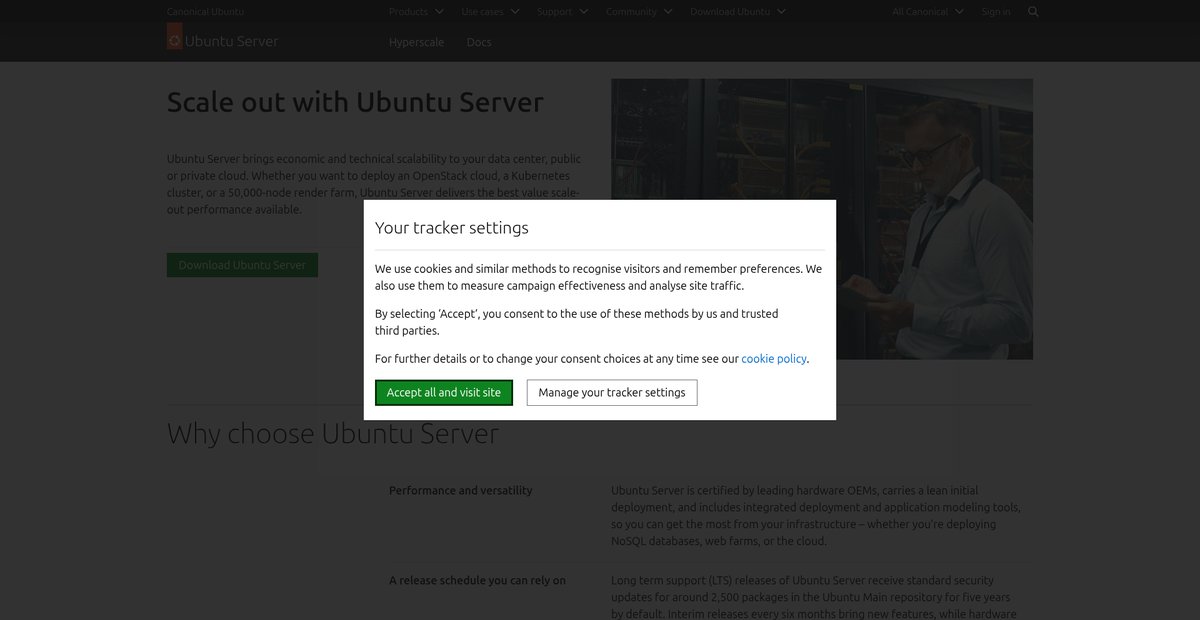Image resolution: width=1200 pixels, height=620 pixels.
Task: Open Manage your tracker settings
Action: 612,393
